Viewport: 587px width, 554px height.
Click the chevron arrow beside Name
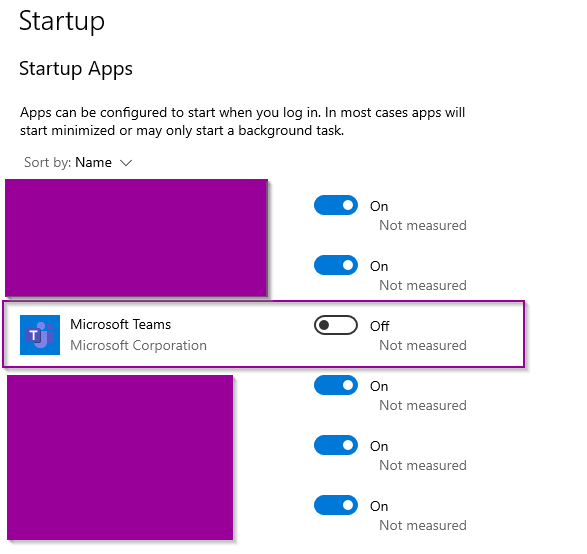click(126, 163)
